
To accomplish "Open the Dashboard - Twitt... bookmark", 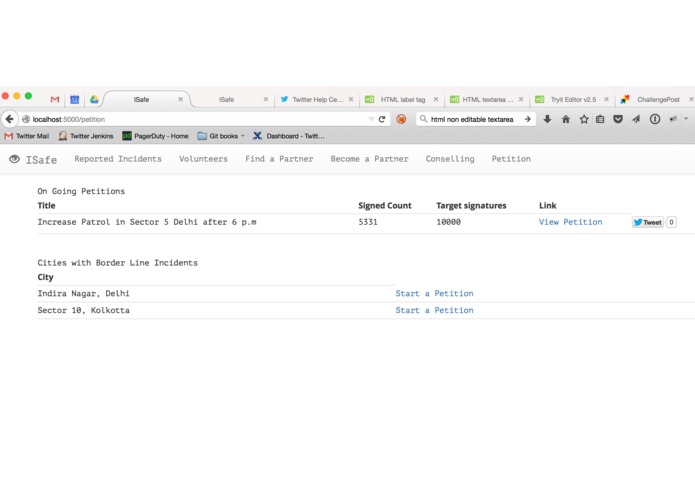I will click(289, 136).
